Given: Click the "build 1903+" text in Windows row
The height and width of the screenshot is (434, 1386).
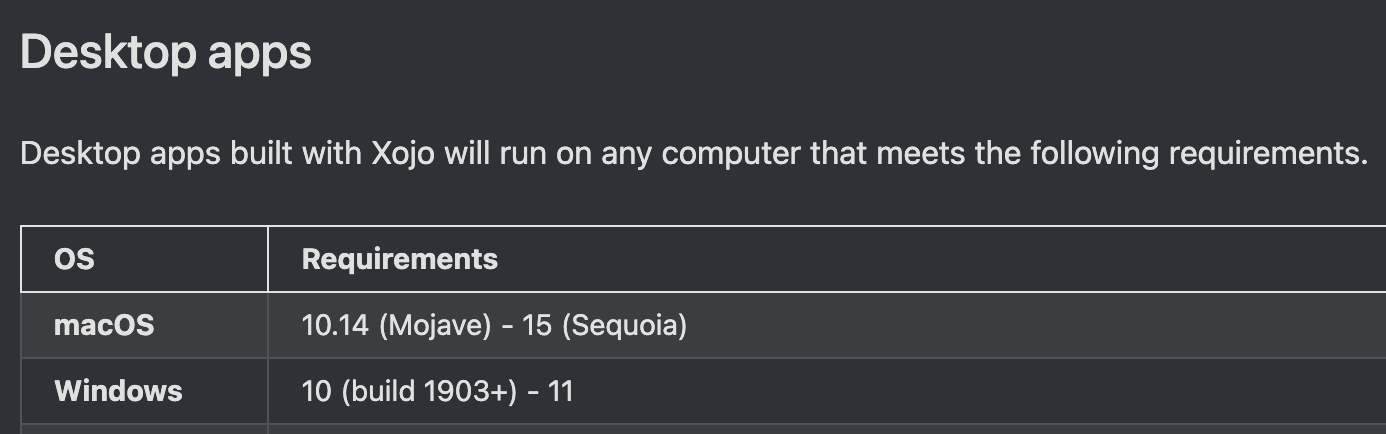Looking at the screenshot, I should [429, 391].
